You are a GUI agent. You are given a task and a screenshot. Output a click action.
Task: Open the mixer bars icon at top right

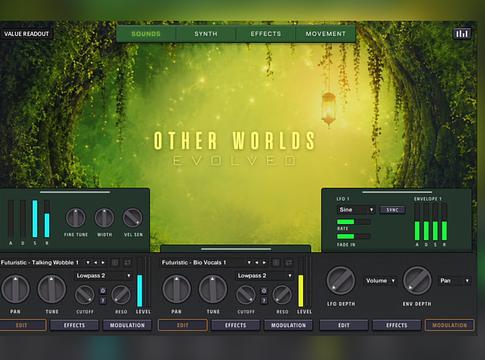(462, 34)
